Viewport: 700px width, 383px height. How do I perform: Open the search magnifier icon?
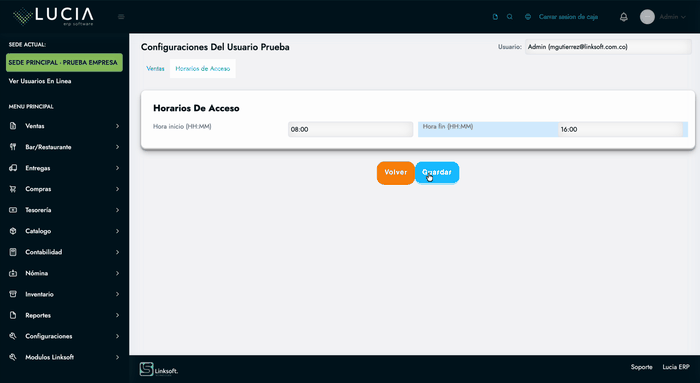(509, 17)
